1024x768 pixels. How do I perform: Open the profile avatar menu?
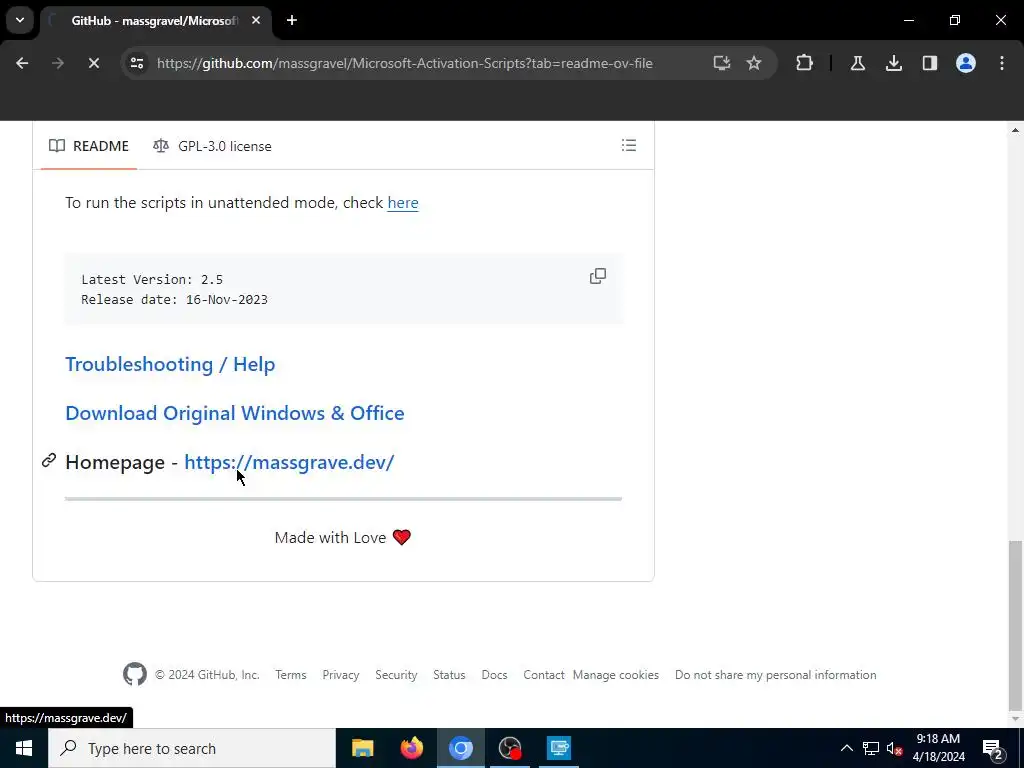click(965, 63)
